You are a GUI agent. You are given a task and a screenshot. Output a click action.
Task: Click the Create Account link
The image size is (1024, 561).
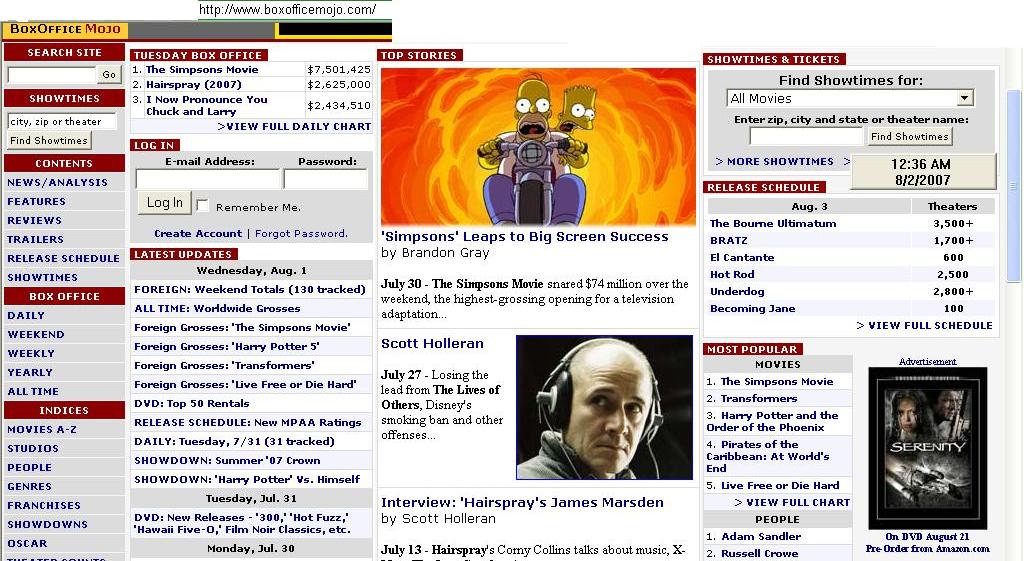coord(198,234)
